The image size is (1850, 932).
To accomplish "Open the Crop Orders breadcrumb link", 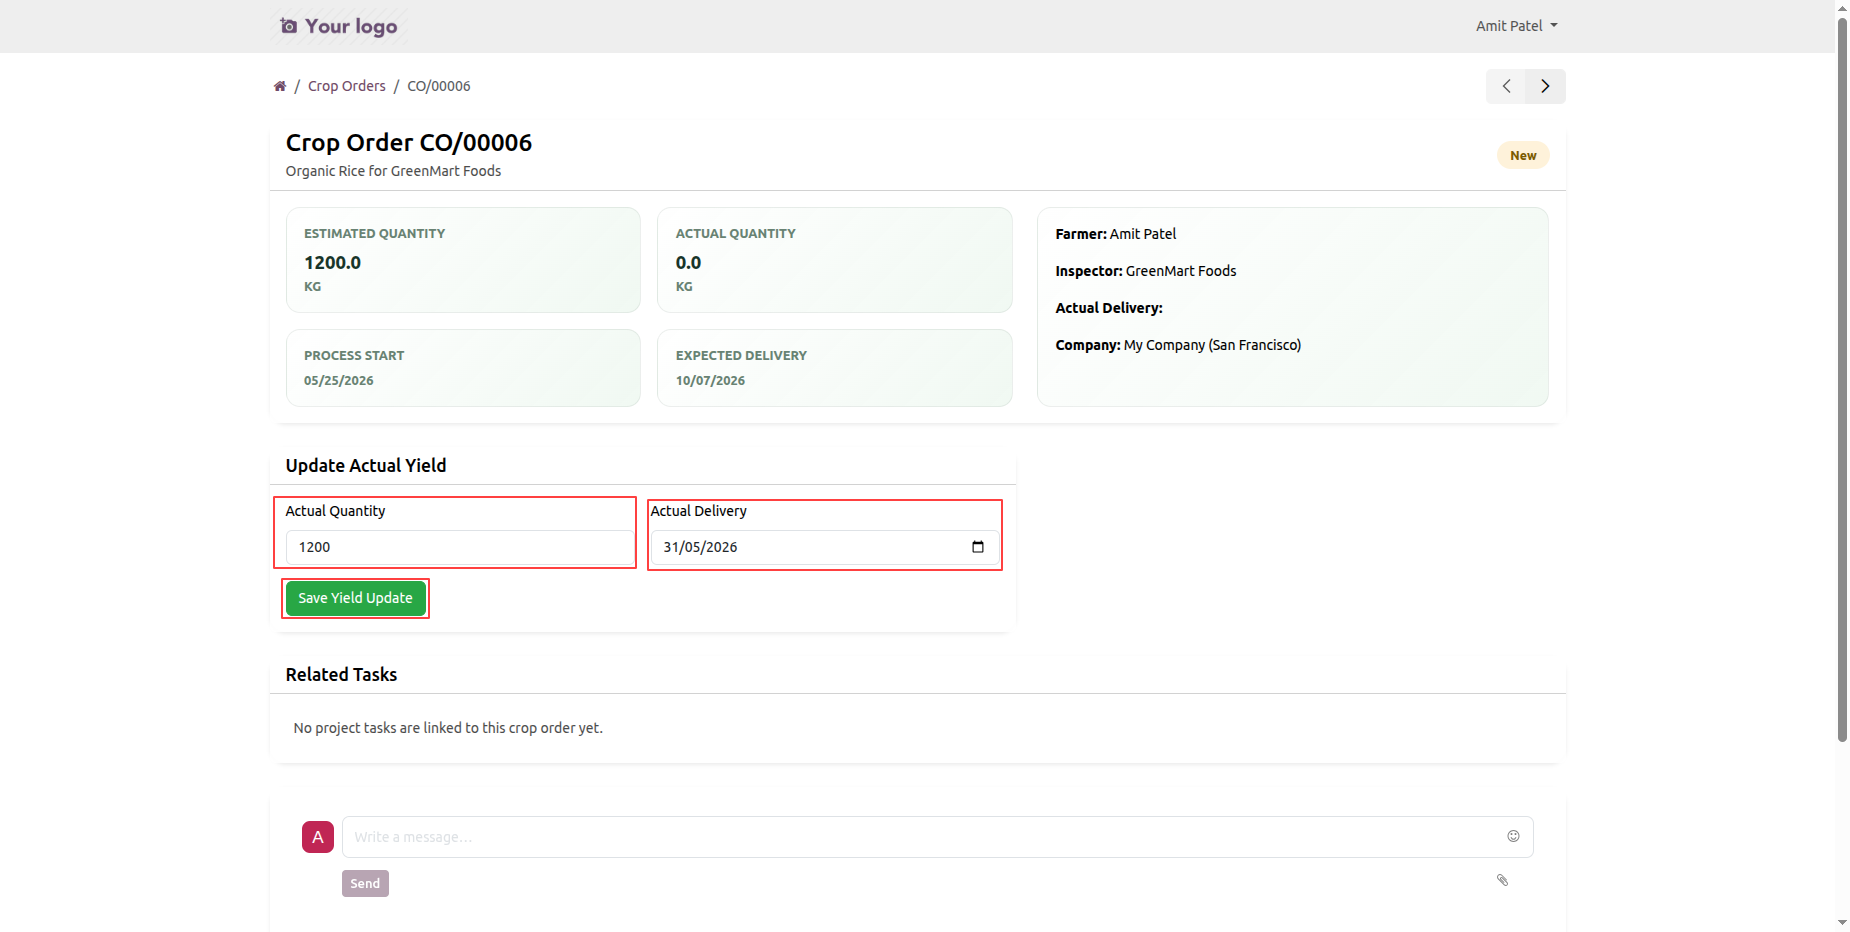I will coord(347,86).
